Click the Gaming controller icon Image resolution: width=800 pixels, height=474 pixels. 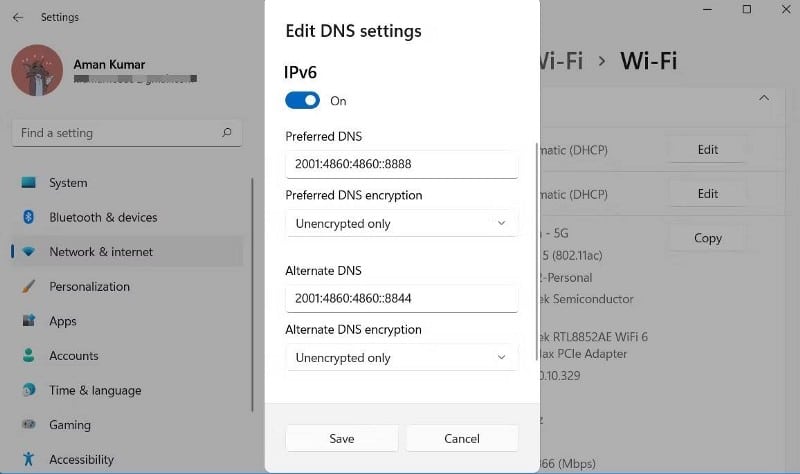(29, 424)
